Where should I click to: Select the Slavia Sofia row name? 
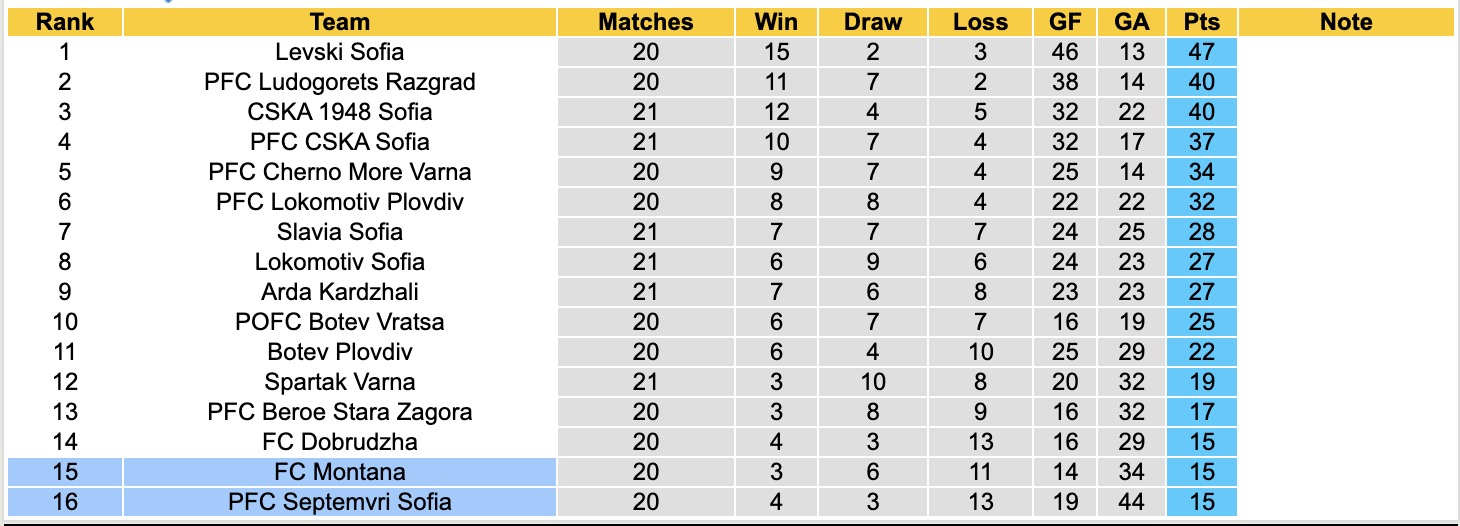(340, 232)
